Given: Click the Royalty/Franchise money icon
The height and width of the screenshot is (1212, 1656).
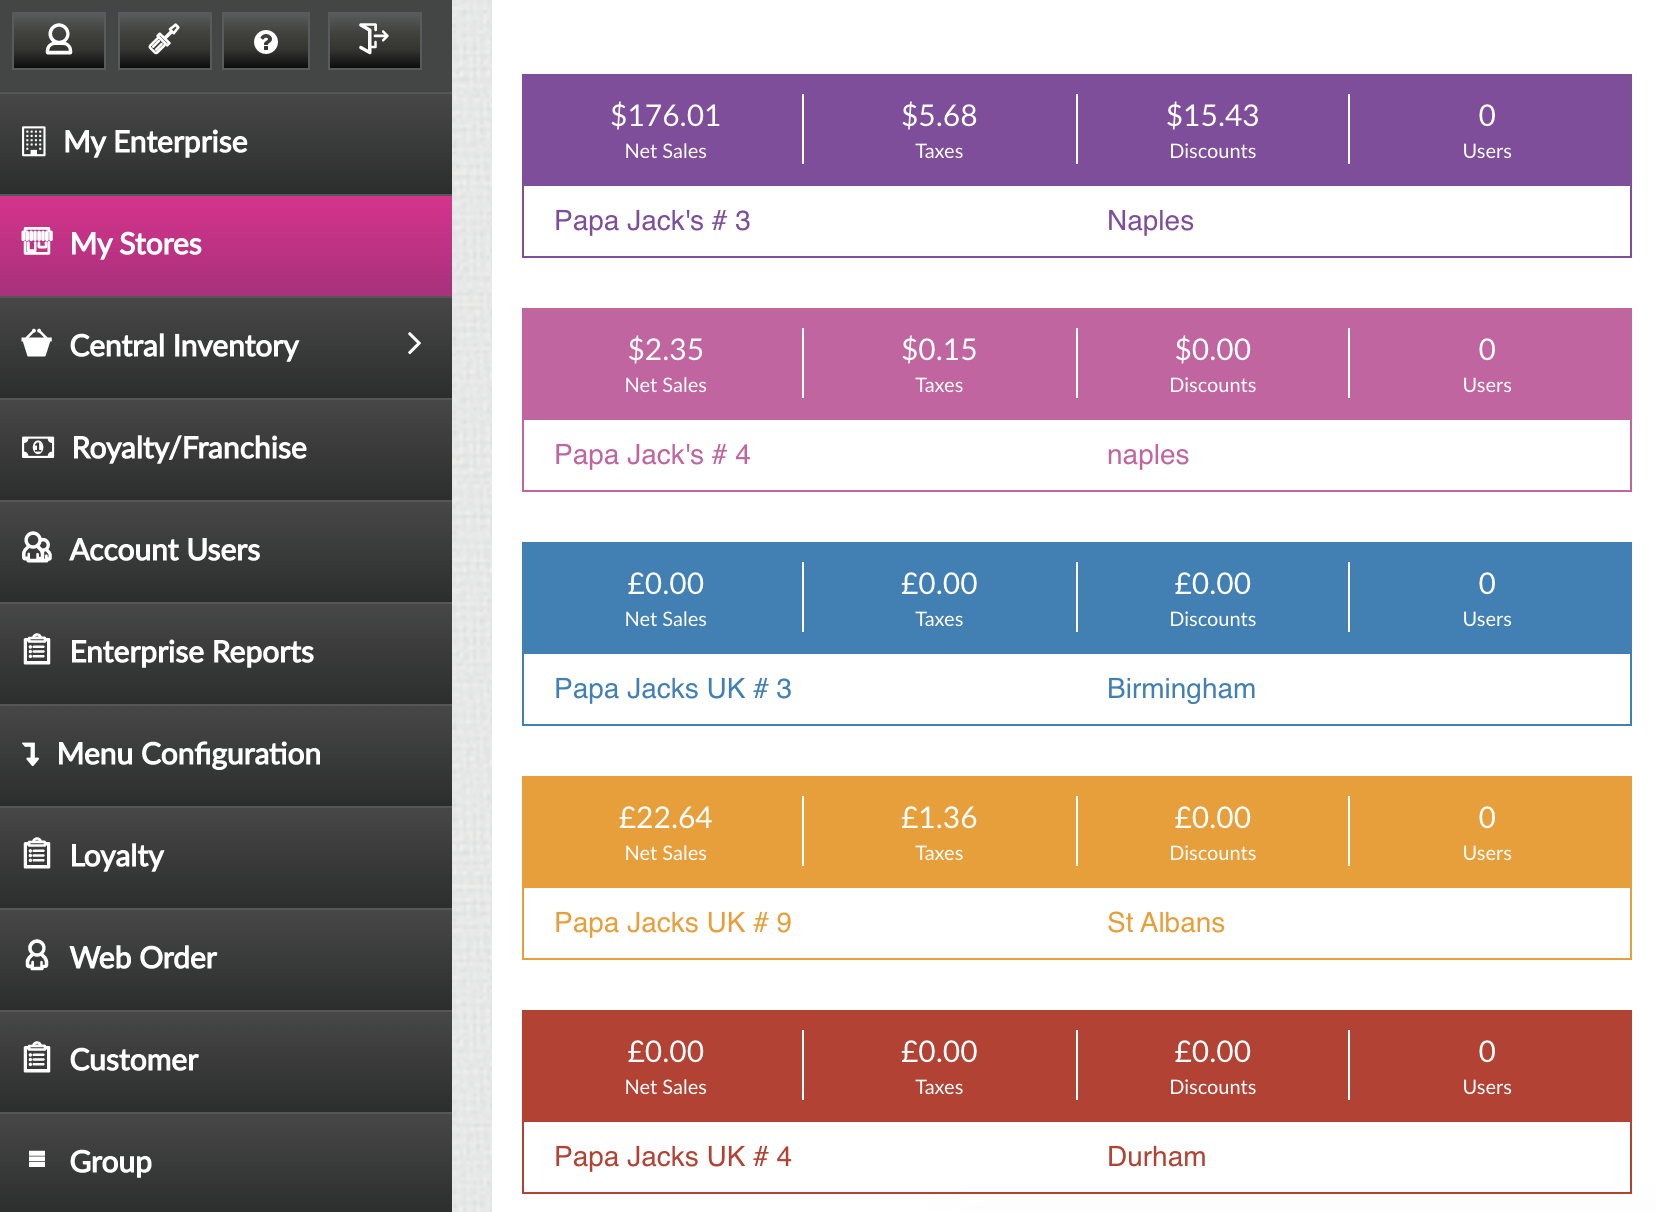Looking at the screenshot, I should pos(38,447).
